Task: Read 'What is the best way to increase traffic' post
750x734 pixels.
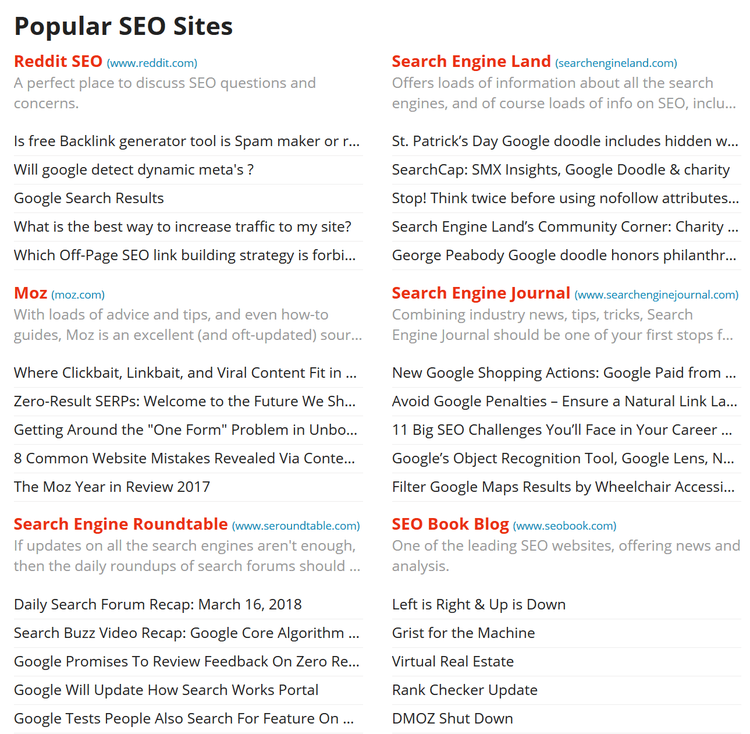Action: pos(183,227)
